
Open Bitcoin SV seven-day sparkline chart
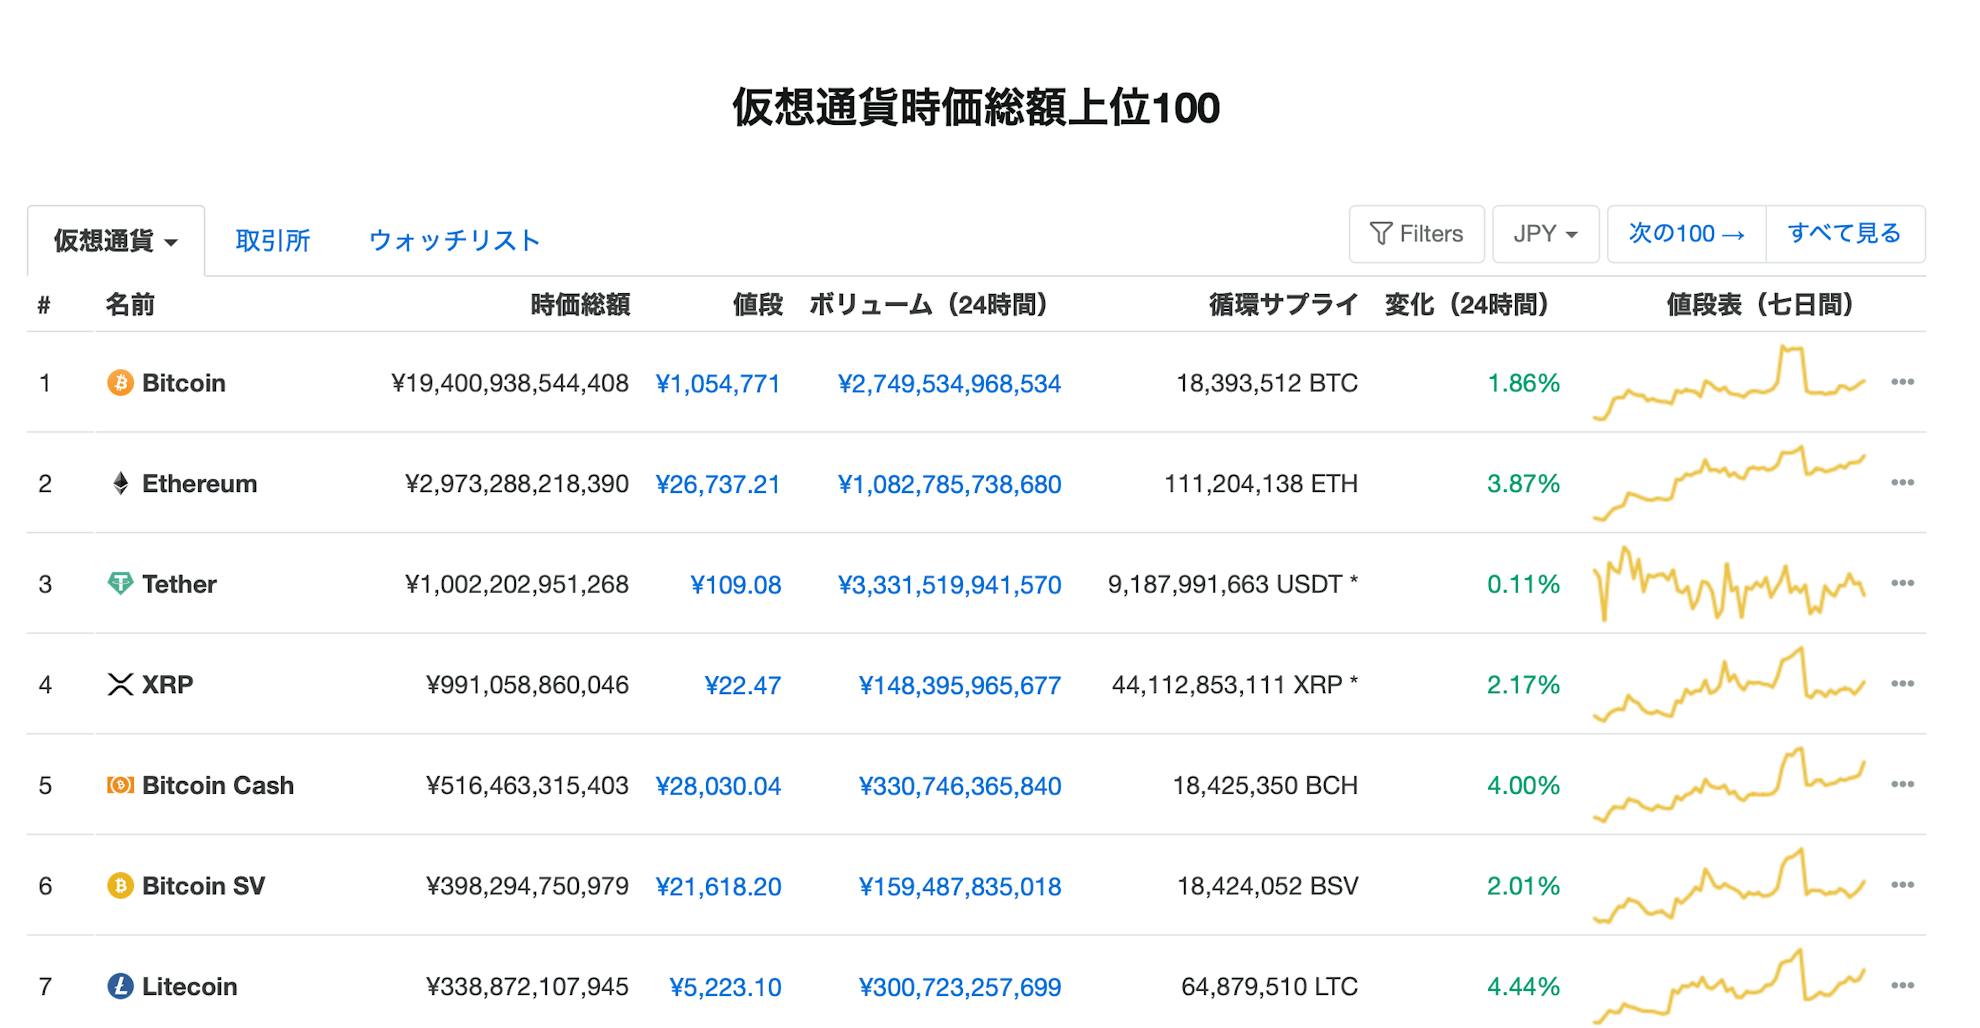[1729, 886]
